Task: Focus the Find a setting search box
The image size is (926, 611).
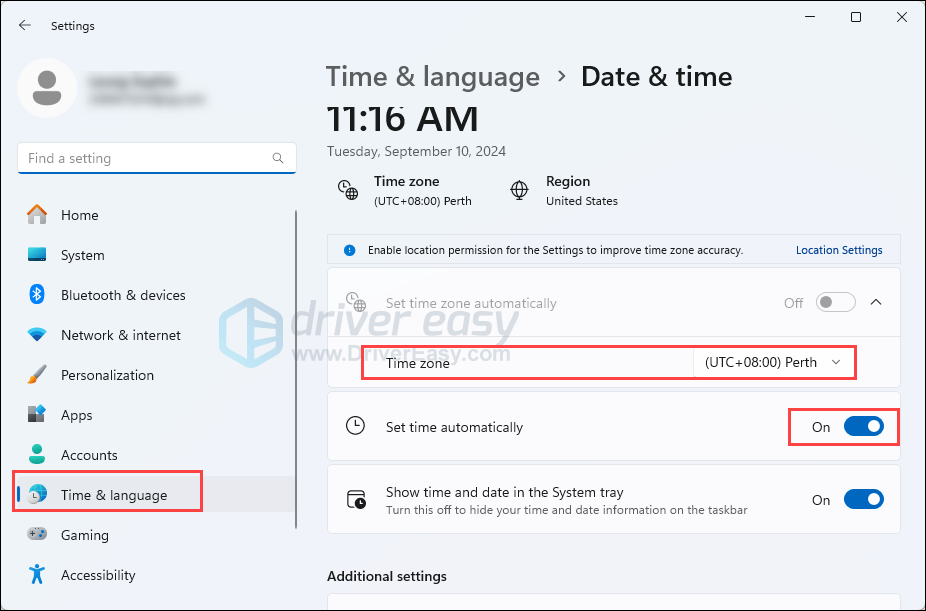Action: click(x=156, y=158)
